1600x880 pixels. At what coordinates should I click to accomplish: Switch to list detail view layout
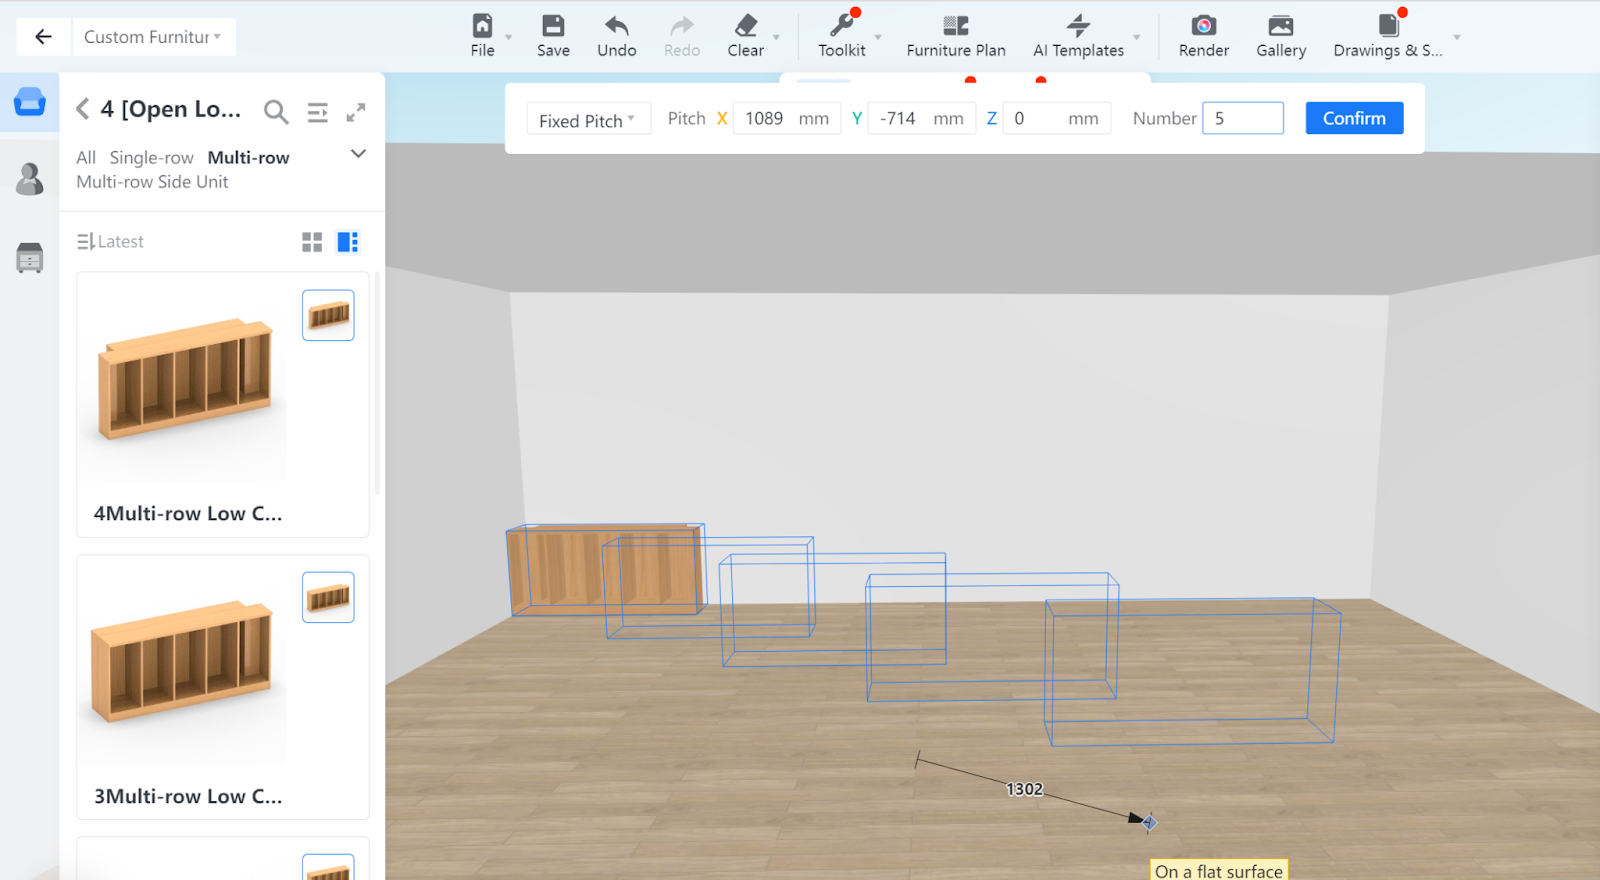[347, 242]
